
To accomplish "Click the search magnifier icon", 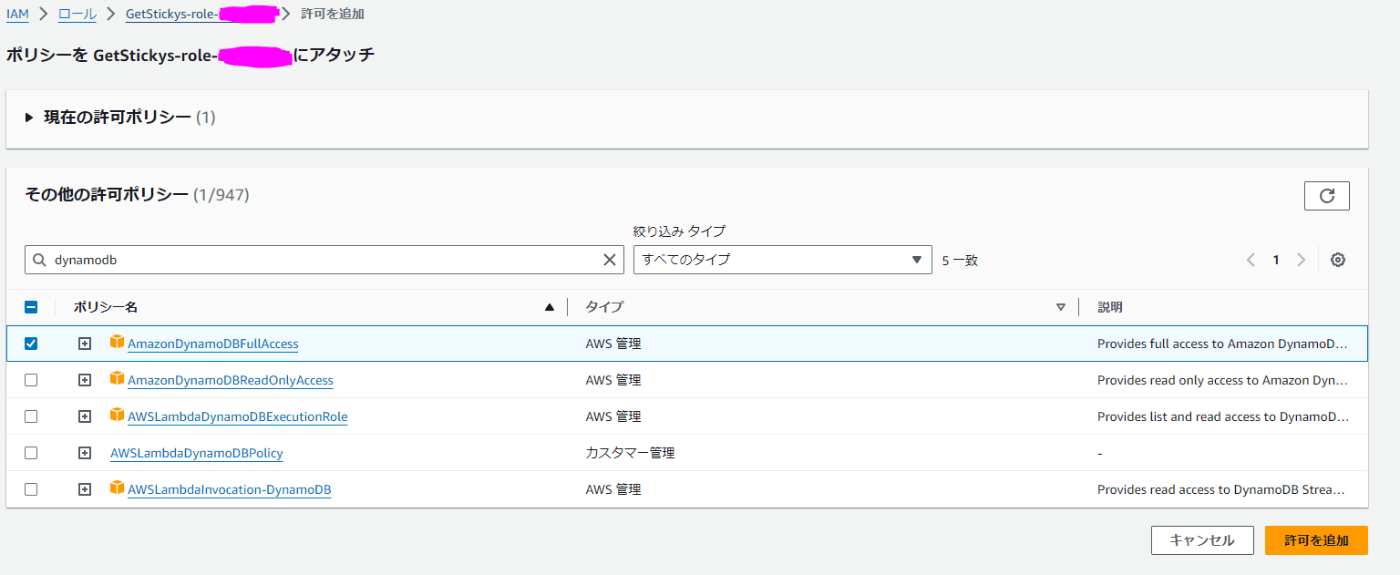I will point(40,260).
